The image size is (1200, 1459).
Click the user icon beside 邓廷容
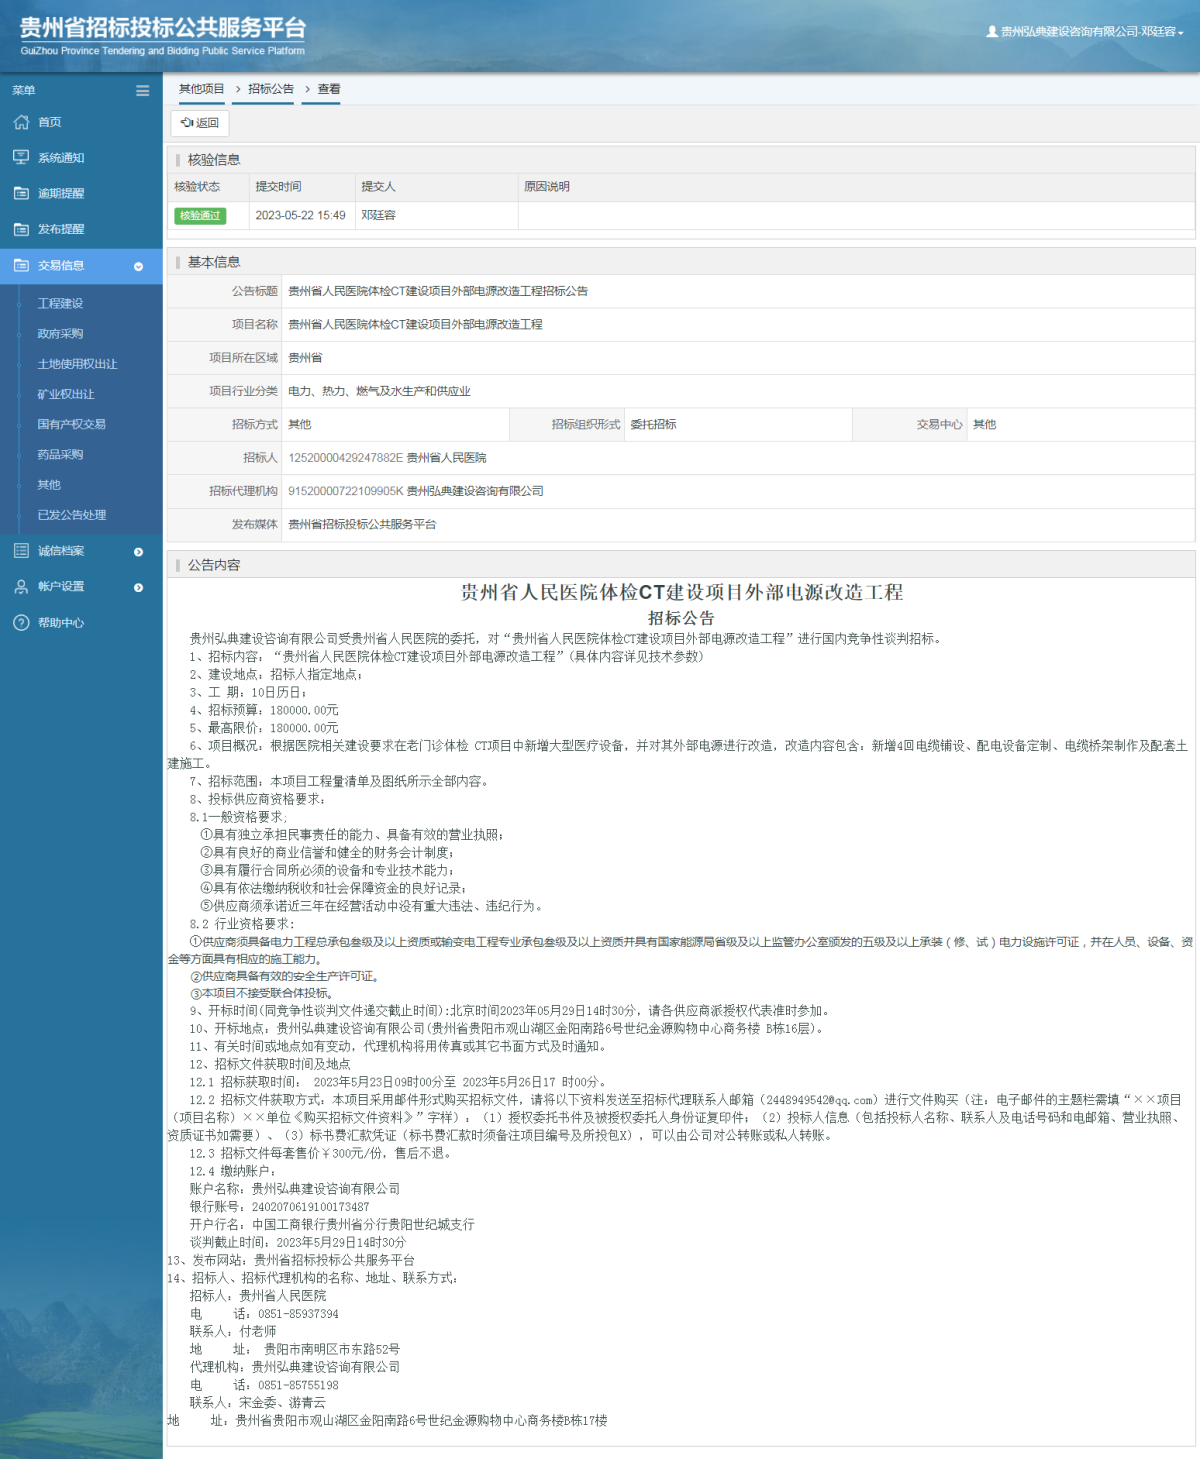click(x=991, y=30)
